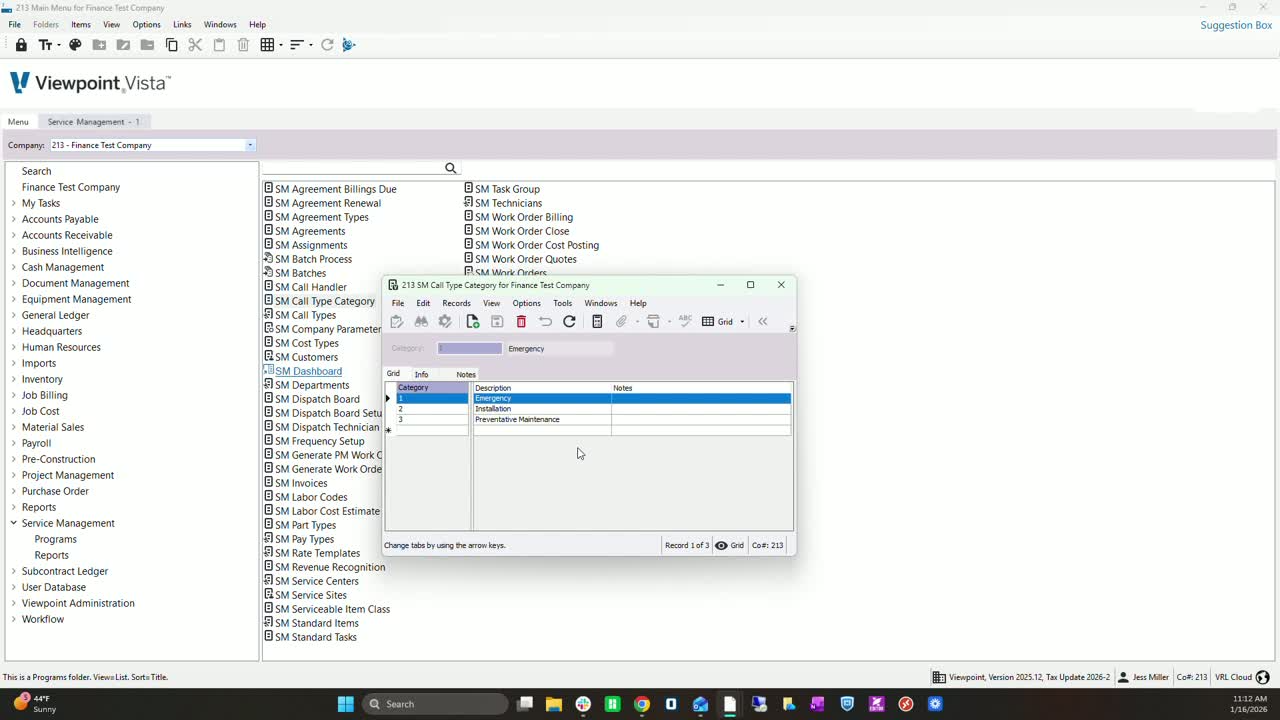Open the color palette theme icon
Image resolution: width=1280 pixels, height=720 pixels.
(75, 45)
